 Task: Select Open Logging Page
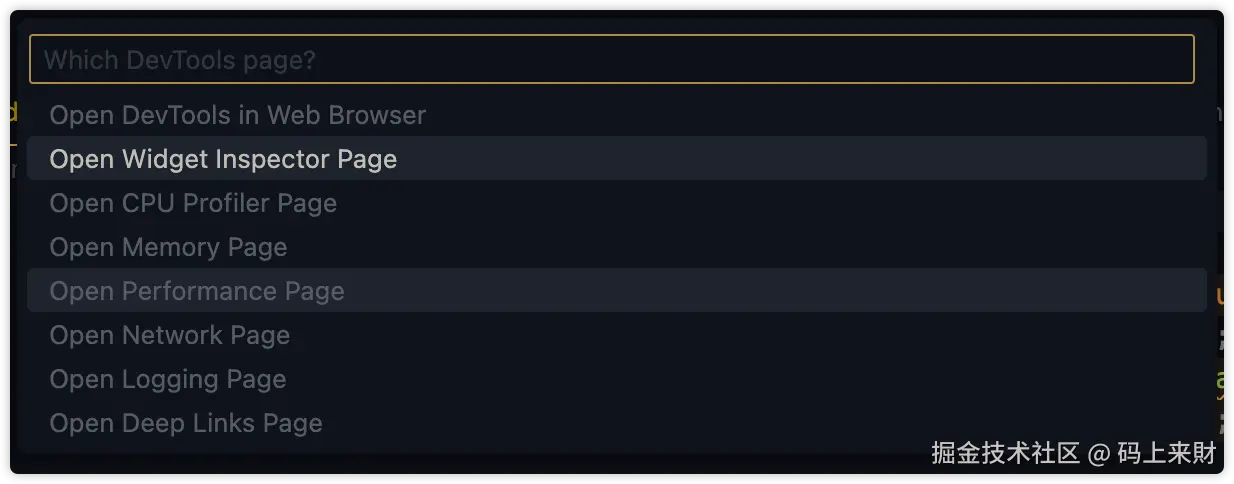pos(168,379)
